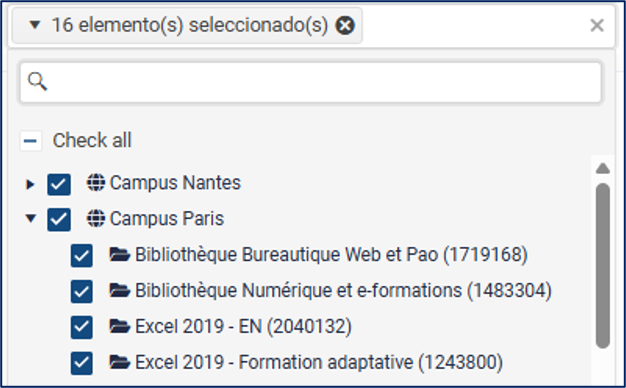Select the Excel 2019 - Formation adaptative (1243800) item
The height and width of the screenshot is (388, 626).
pyautogui.click(x=319, y=362)
